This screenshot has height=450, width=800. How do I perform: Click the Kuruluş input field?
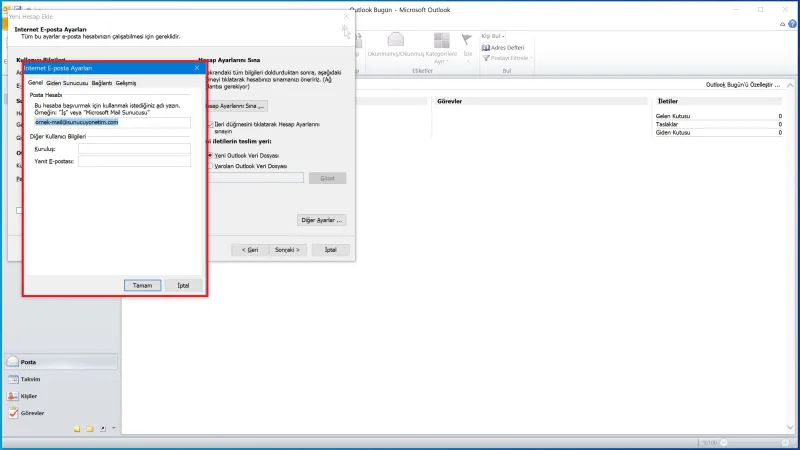134,148
